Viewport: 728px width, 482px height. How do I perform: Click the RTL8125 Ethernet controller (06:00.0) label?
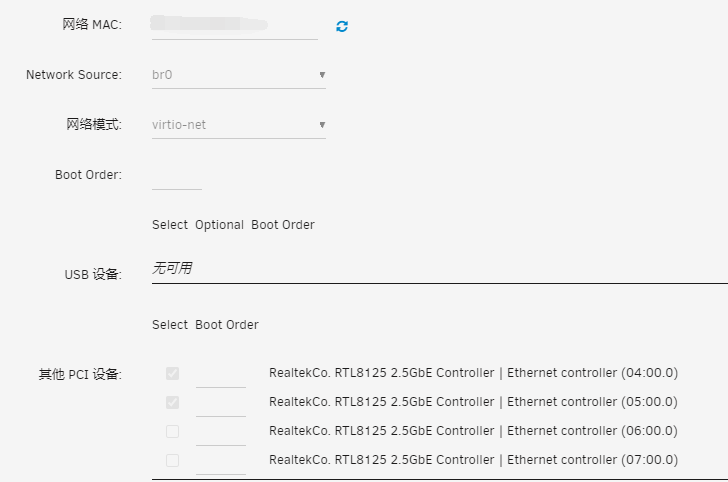coord(473,431)
